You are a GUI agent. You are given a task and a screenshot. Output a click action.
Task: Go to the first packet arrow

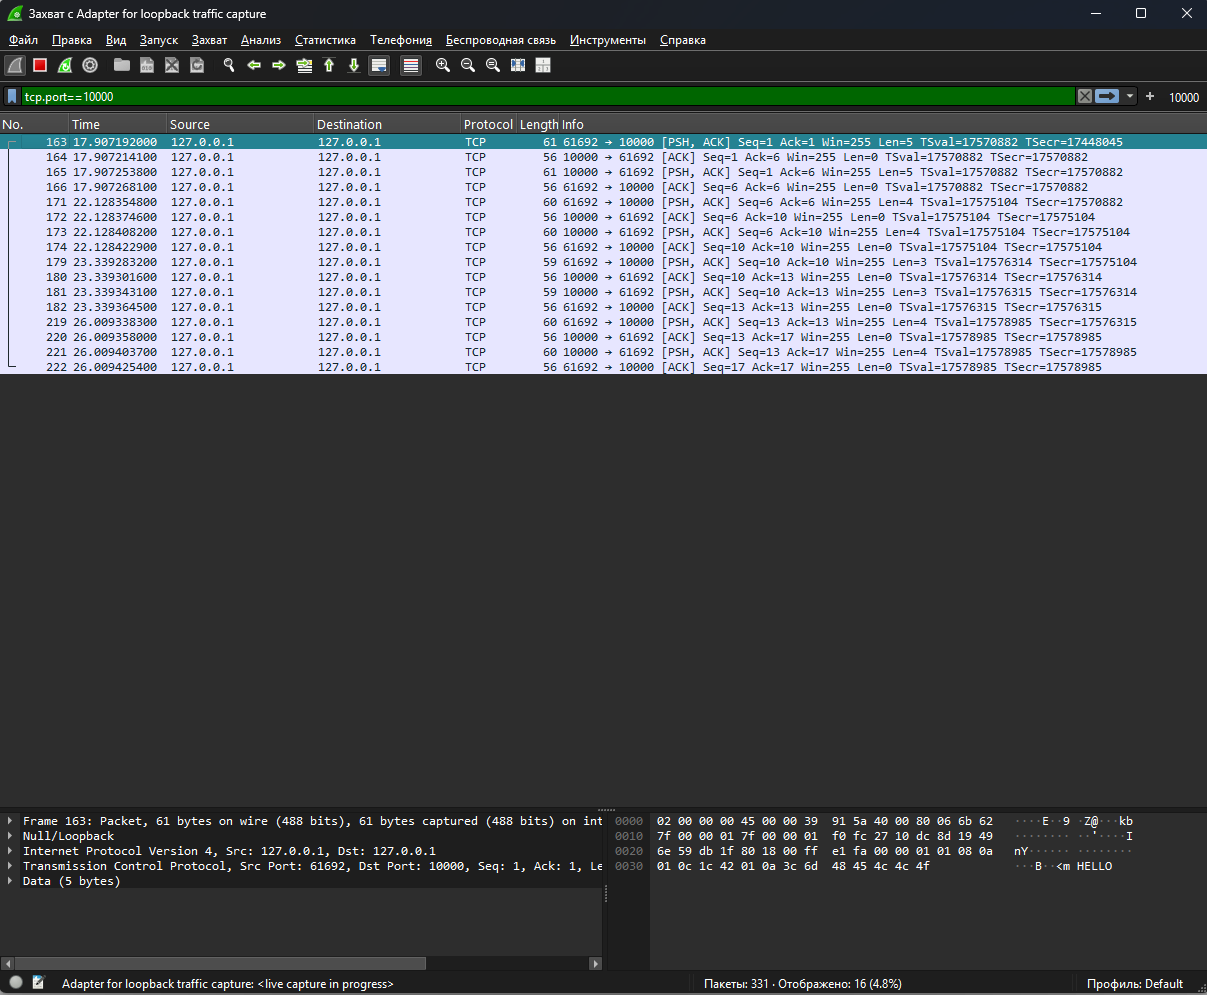[x=329, y=65]
